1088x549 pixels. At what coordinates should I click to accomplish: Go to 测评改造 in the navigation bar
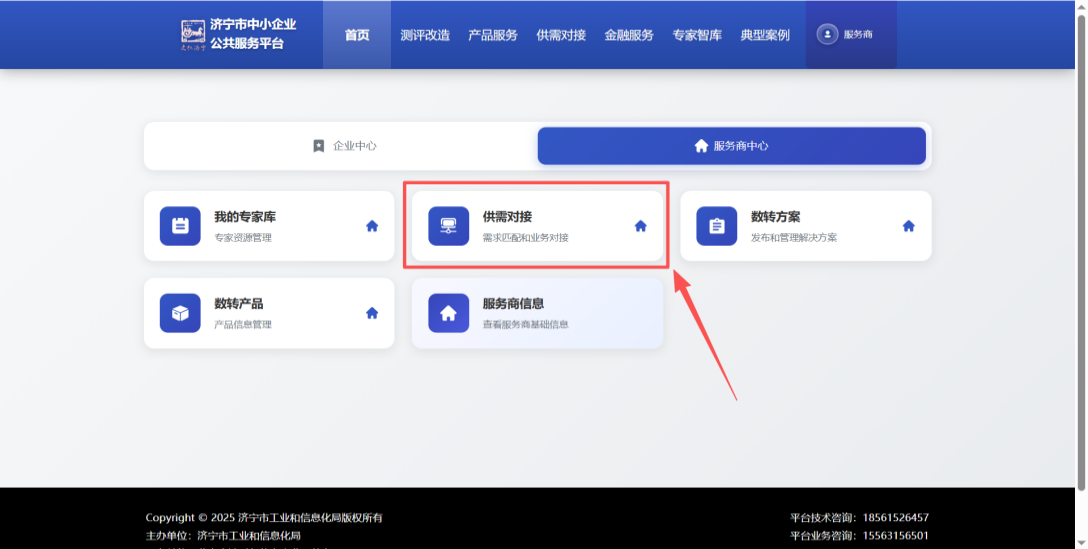[x=425, y=35]
